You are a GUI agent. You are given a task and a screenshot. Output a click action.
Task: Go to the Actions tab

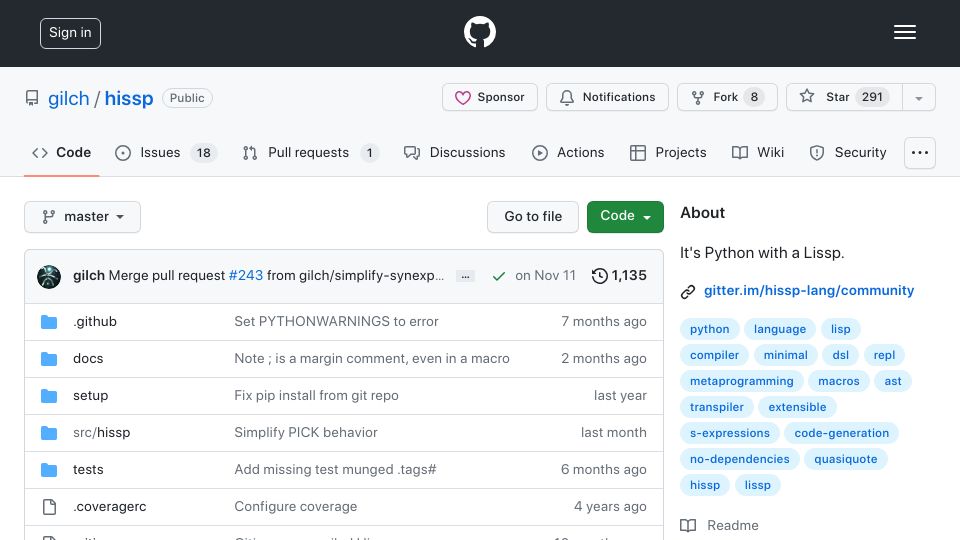pos(568,152)
